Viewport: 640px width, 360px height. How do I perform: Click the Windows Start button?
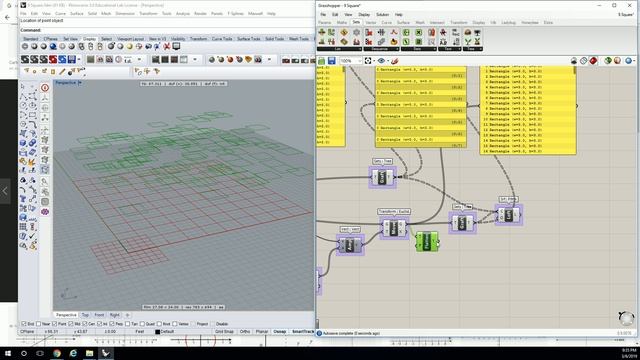8,353
